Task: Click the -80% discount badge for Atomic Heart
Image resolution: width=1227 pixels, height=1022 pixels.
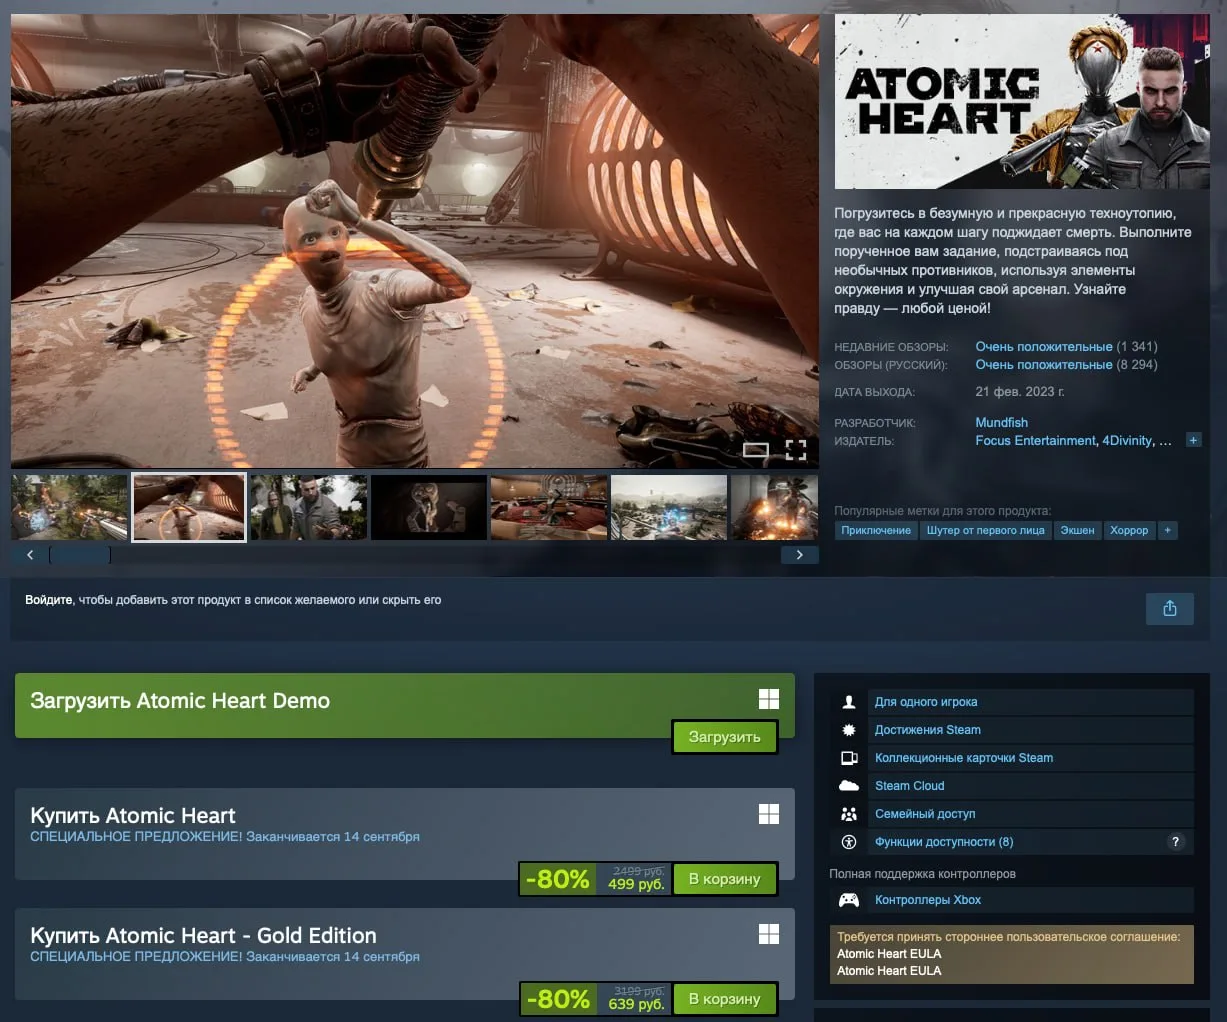Action: (x=557, y=879)
